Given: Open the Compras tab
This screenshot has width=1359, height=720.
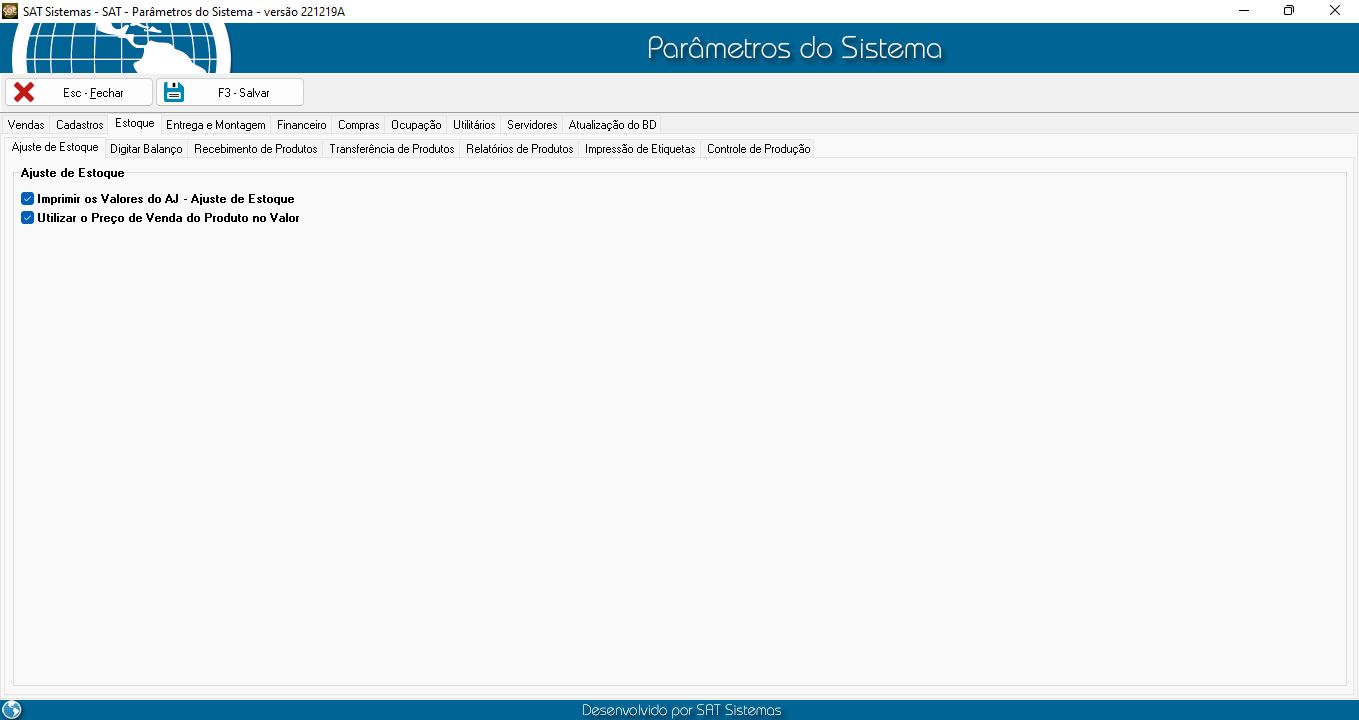Looking at the screenshot, I should click(x=359, y=125).
